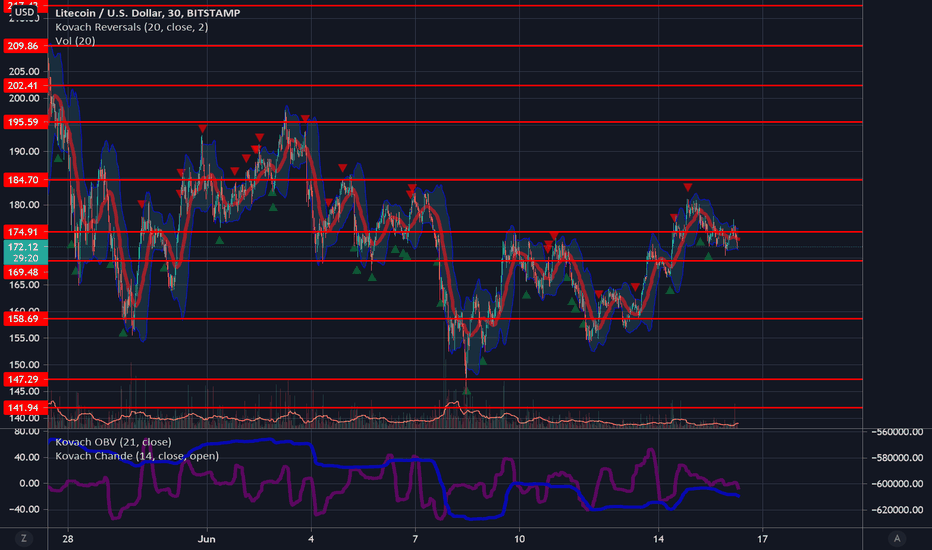Click the -560000.00 OBV scale value

coord(897,432)
